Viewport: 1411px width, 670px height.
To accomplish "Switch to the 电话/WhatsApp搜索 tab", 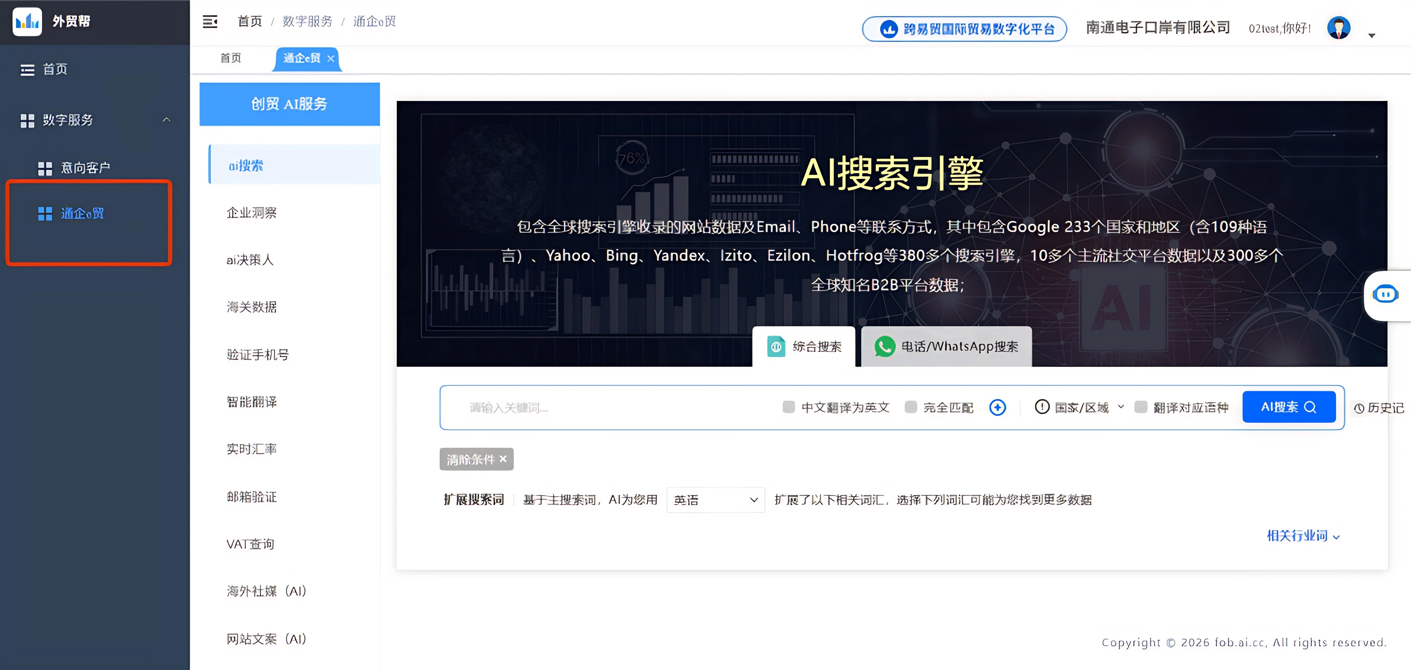I will coord(945,346).
